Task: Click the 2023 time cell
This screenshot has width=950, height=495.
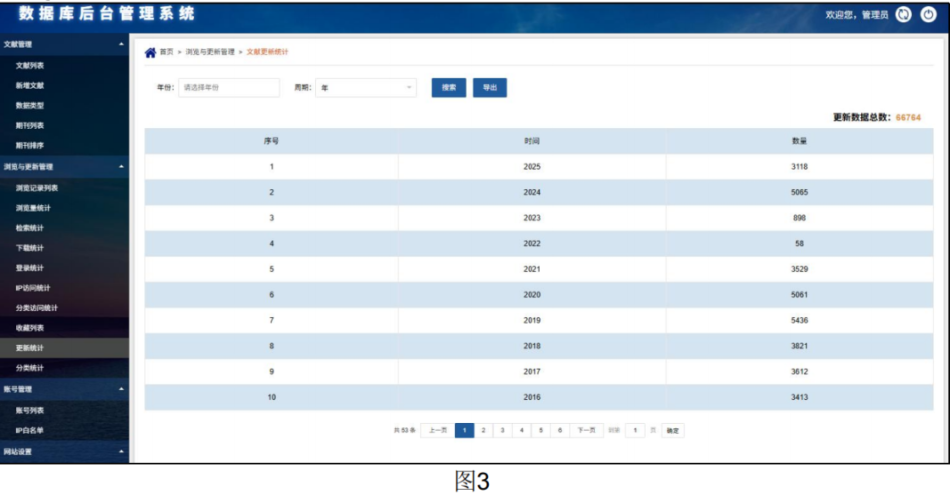Action: (532, 218)
